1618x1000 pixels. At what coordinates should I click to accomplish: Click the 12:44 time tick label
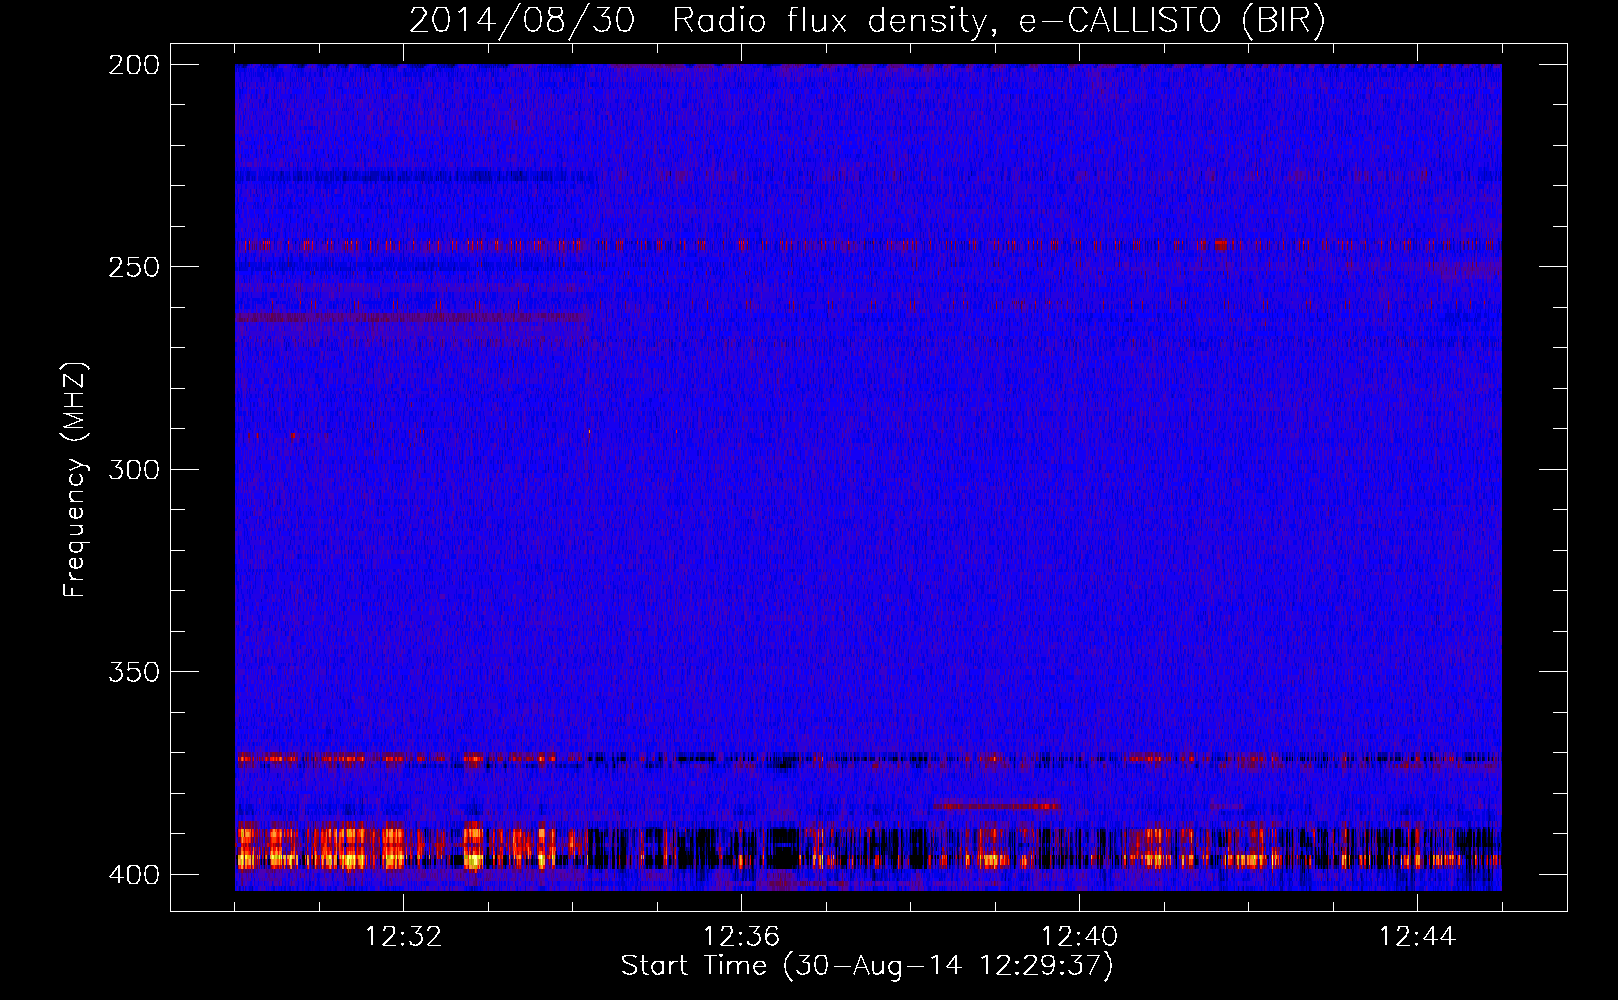click(x=1417, y=937)
